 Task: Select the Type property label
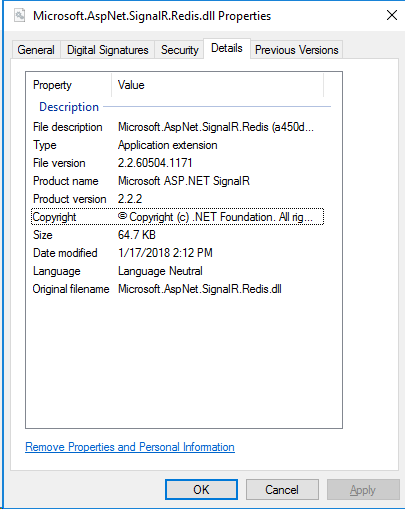click(45, 145)
